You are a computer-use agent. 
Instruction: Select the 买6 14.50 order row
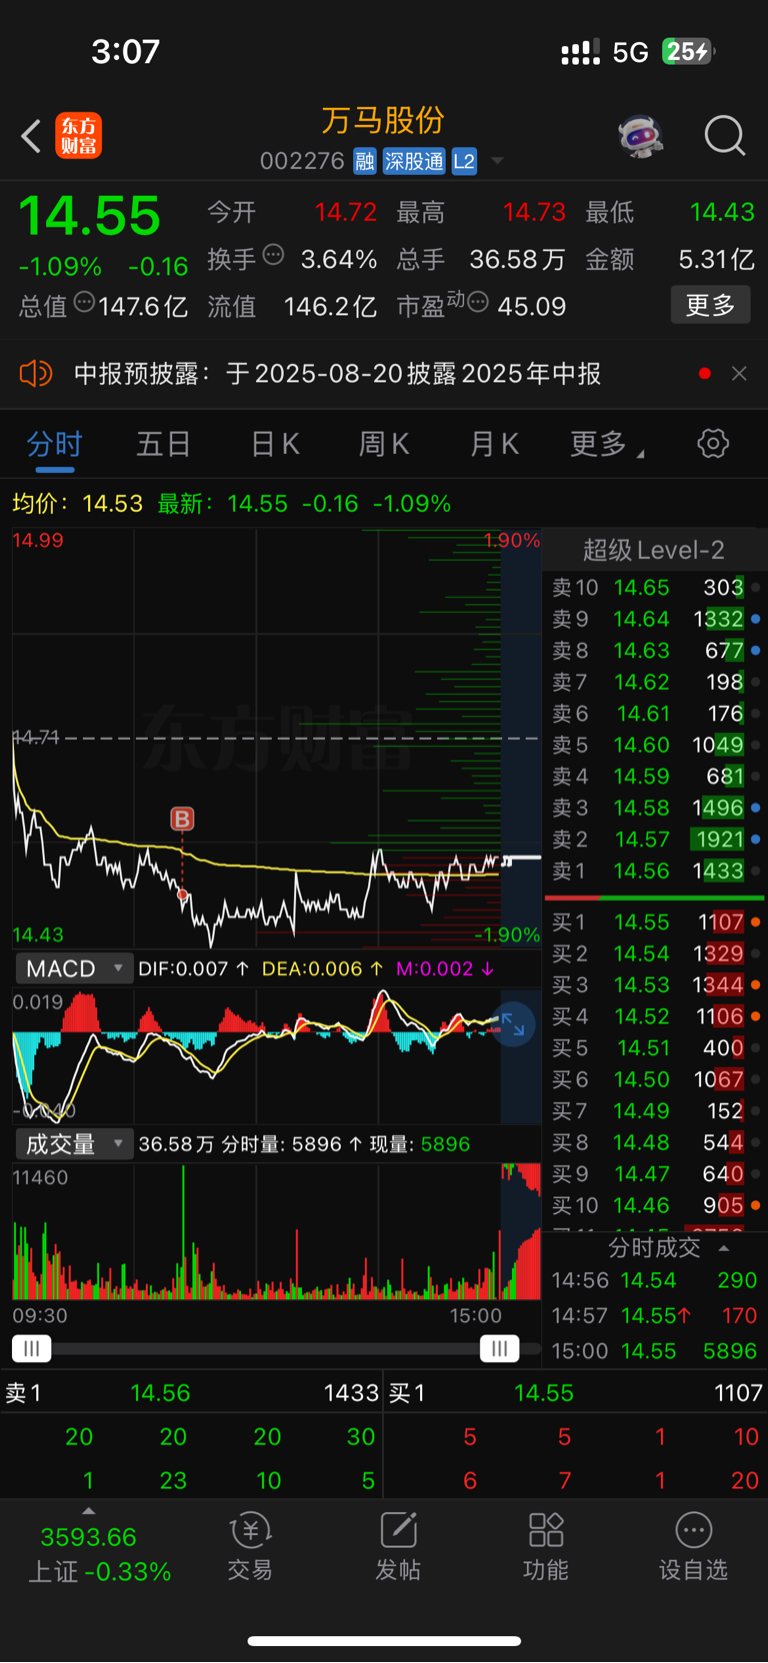(x=655, y=1080)
